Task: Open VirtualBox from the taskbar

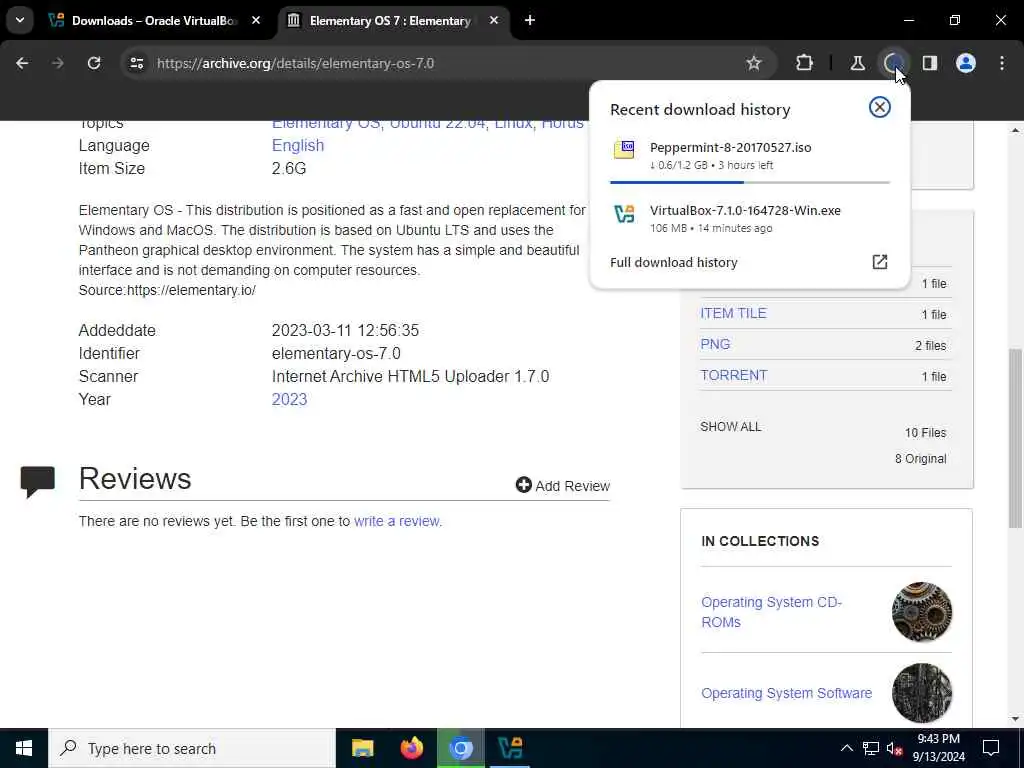Action: pyautogui.click(x=510, y=748)
